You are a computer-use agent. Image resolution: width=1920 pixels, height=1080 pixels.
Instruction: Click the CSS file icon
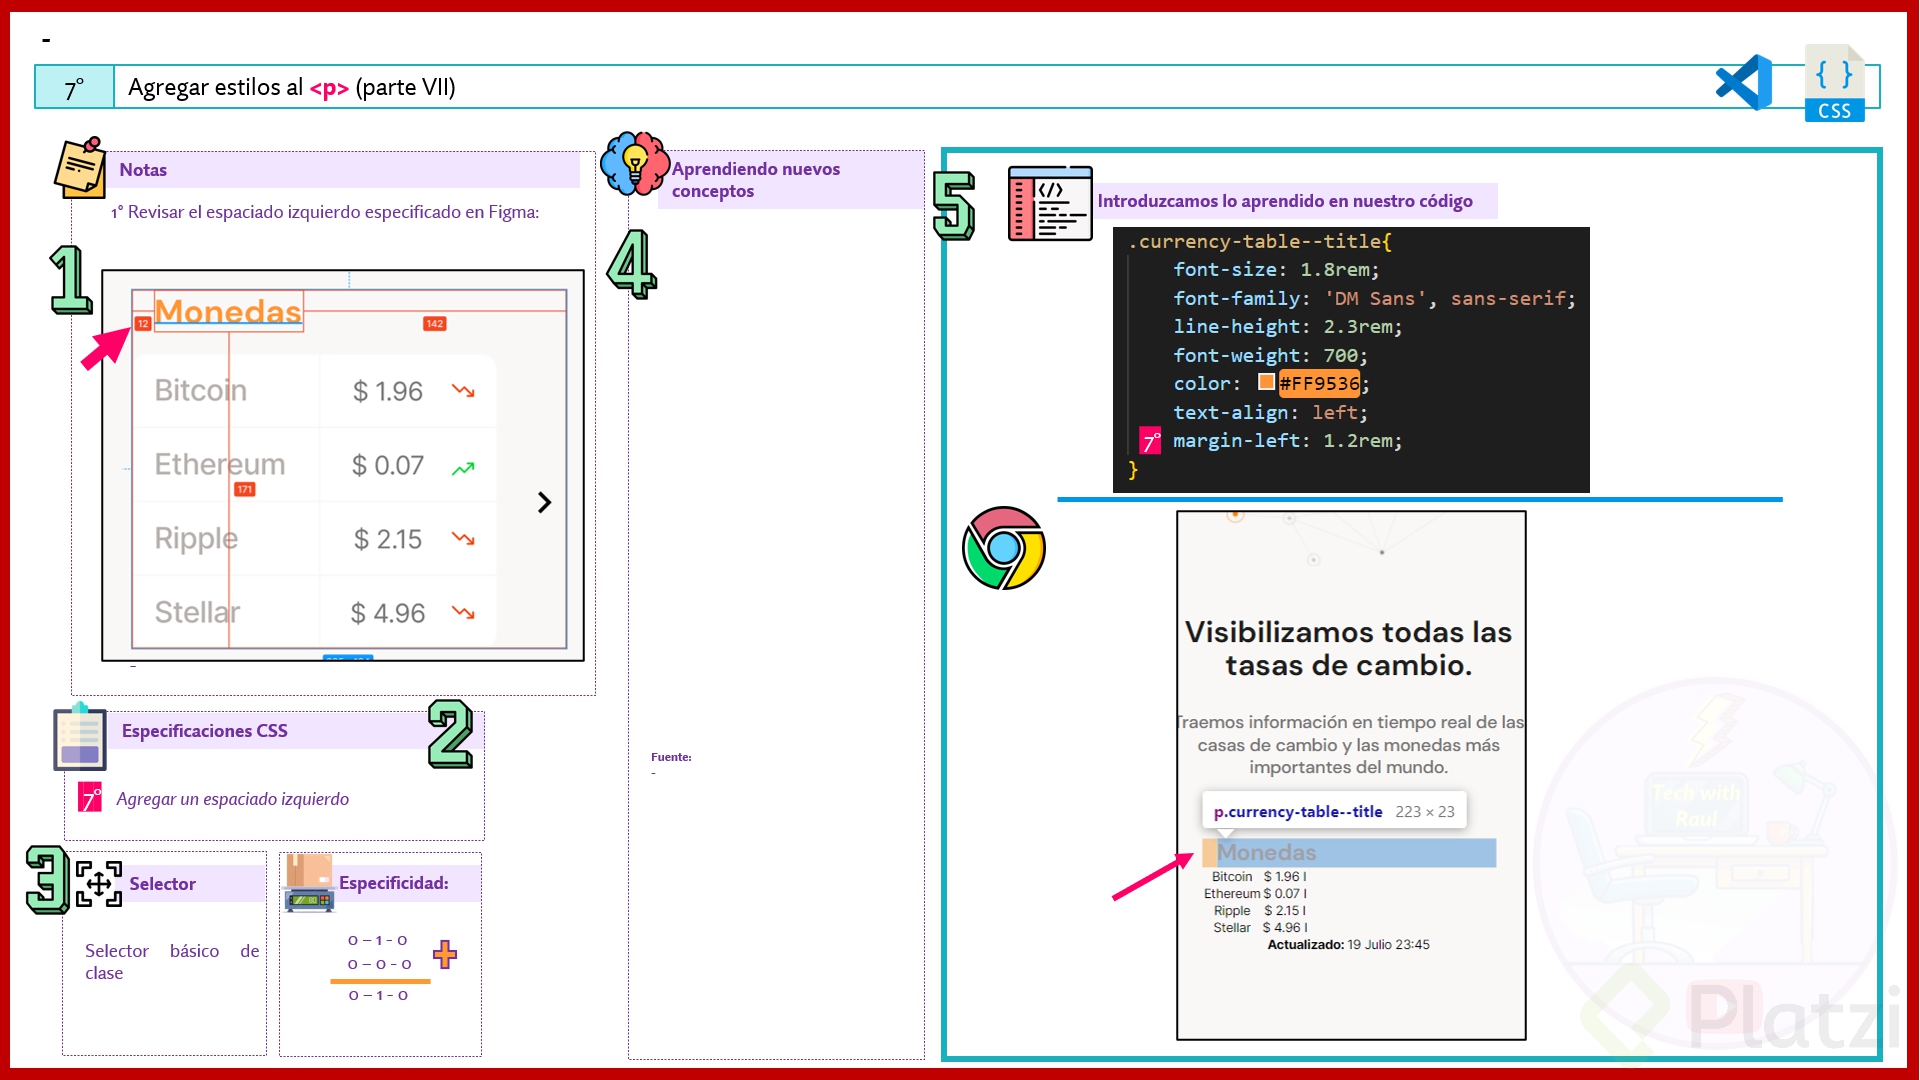1835,83
